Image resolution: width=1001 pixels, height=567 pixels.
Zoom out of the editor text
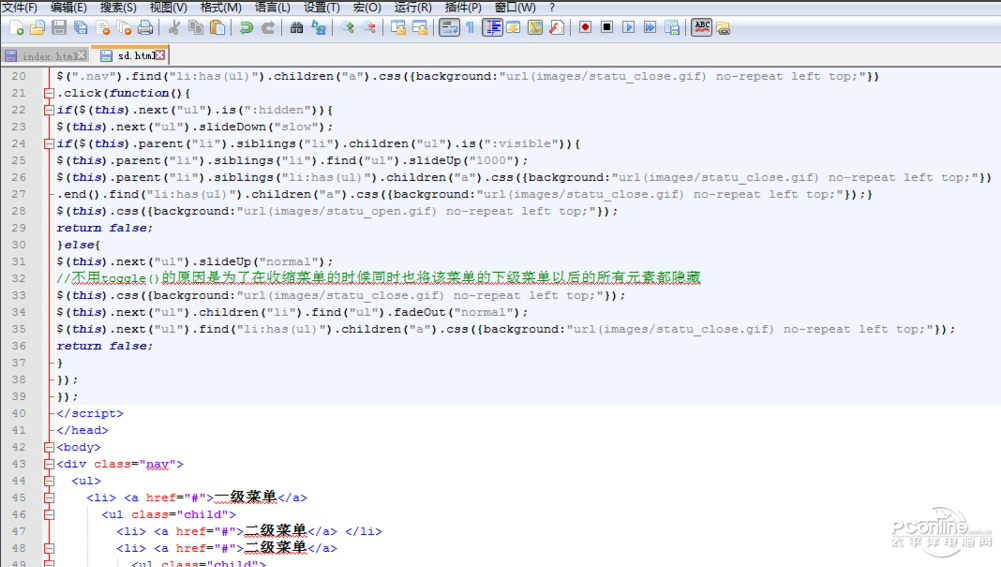pyautogui.click(x=368, y=27)
